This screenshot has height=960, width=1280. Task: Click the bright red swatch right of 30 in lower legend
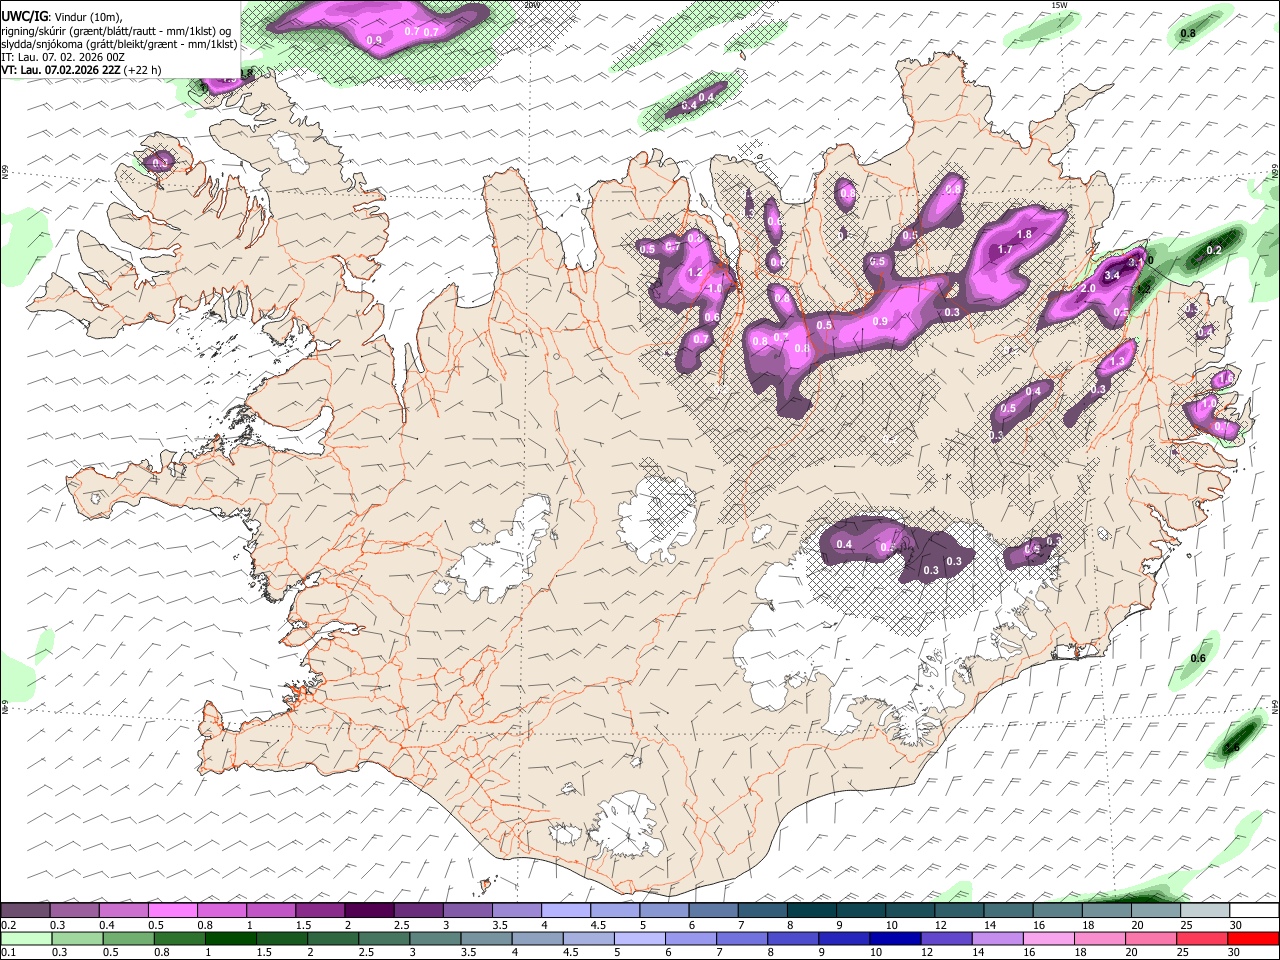(1254, 938)
